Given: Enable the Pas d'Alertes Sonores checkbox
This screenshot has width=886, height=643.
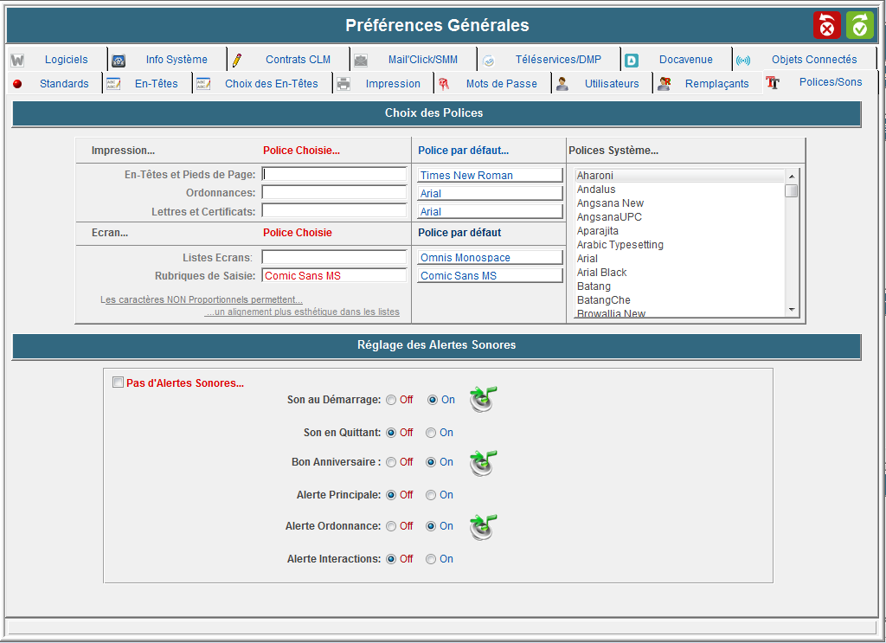Looking at the screenshot, I should [118, 383].
